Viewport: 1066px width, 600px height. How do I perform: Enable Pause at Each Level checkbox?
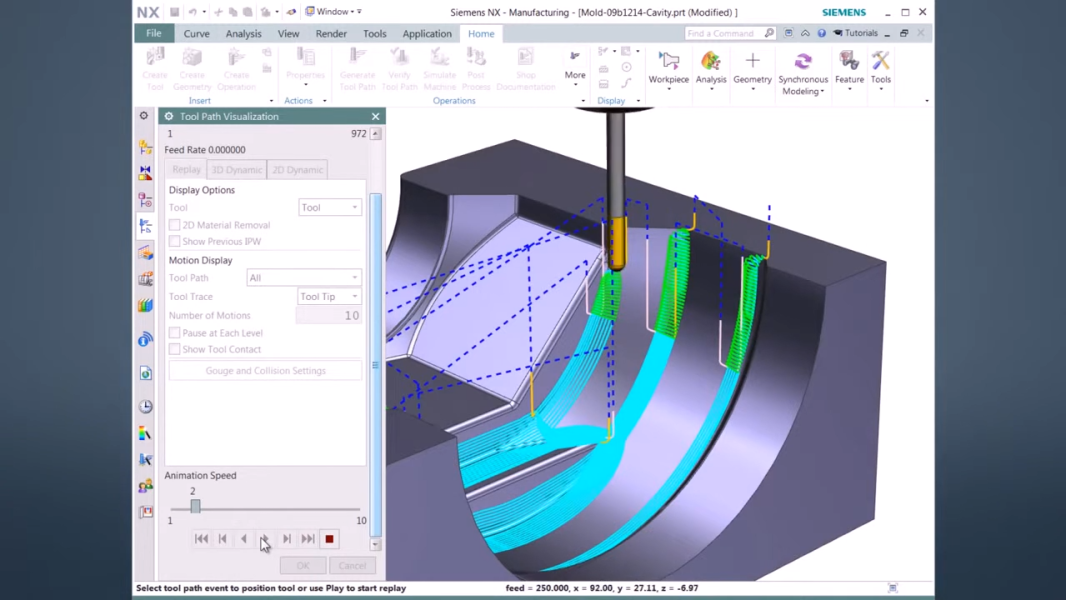175,333
